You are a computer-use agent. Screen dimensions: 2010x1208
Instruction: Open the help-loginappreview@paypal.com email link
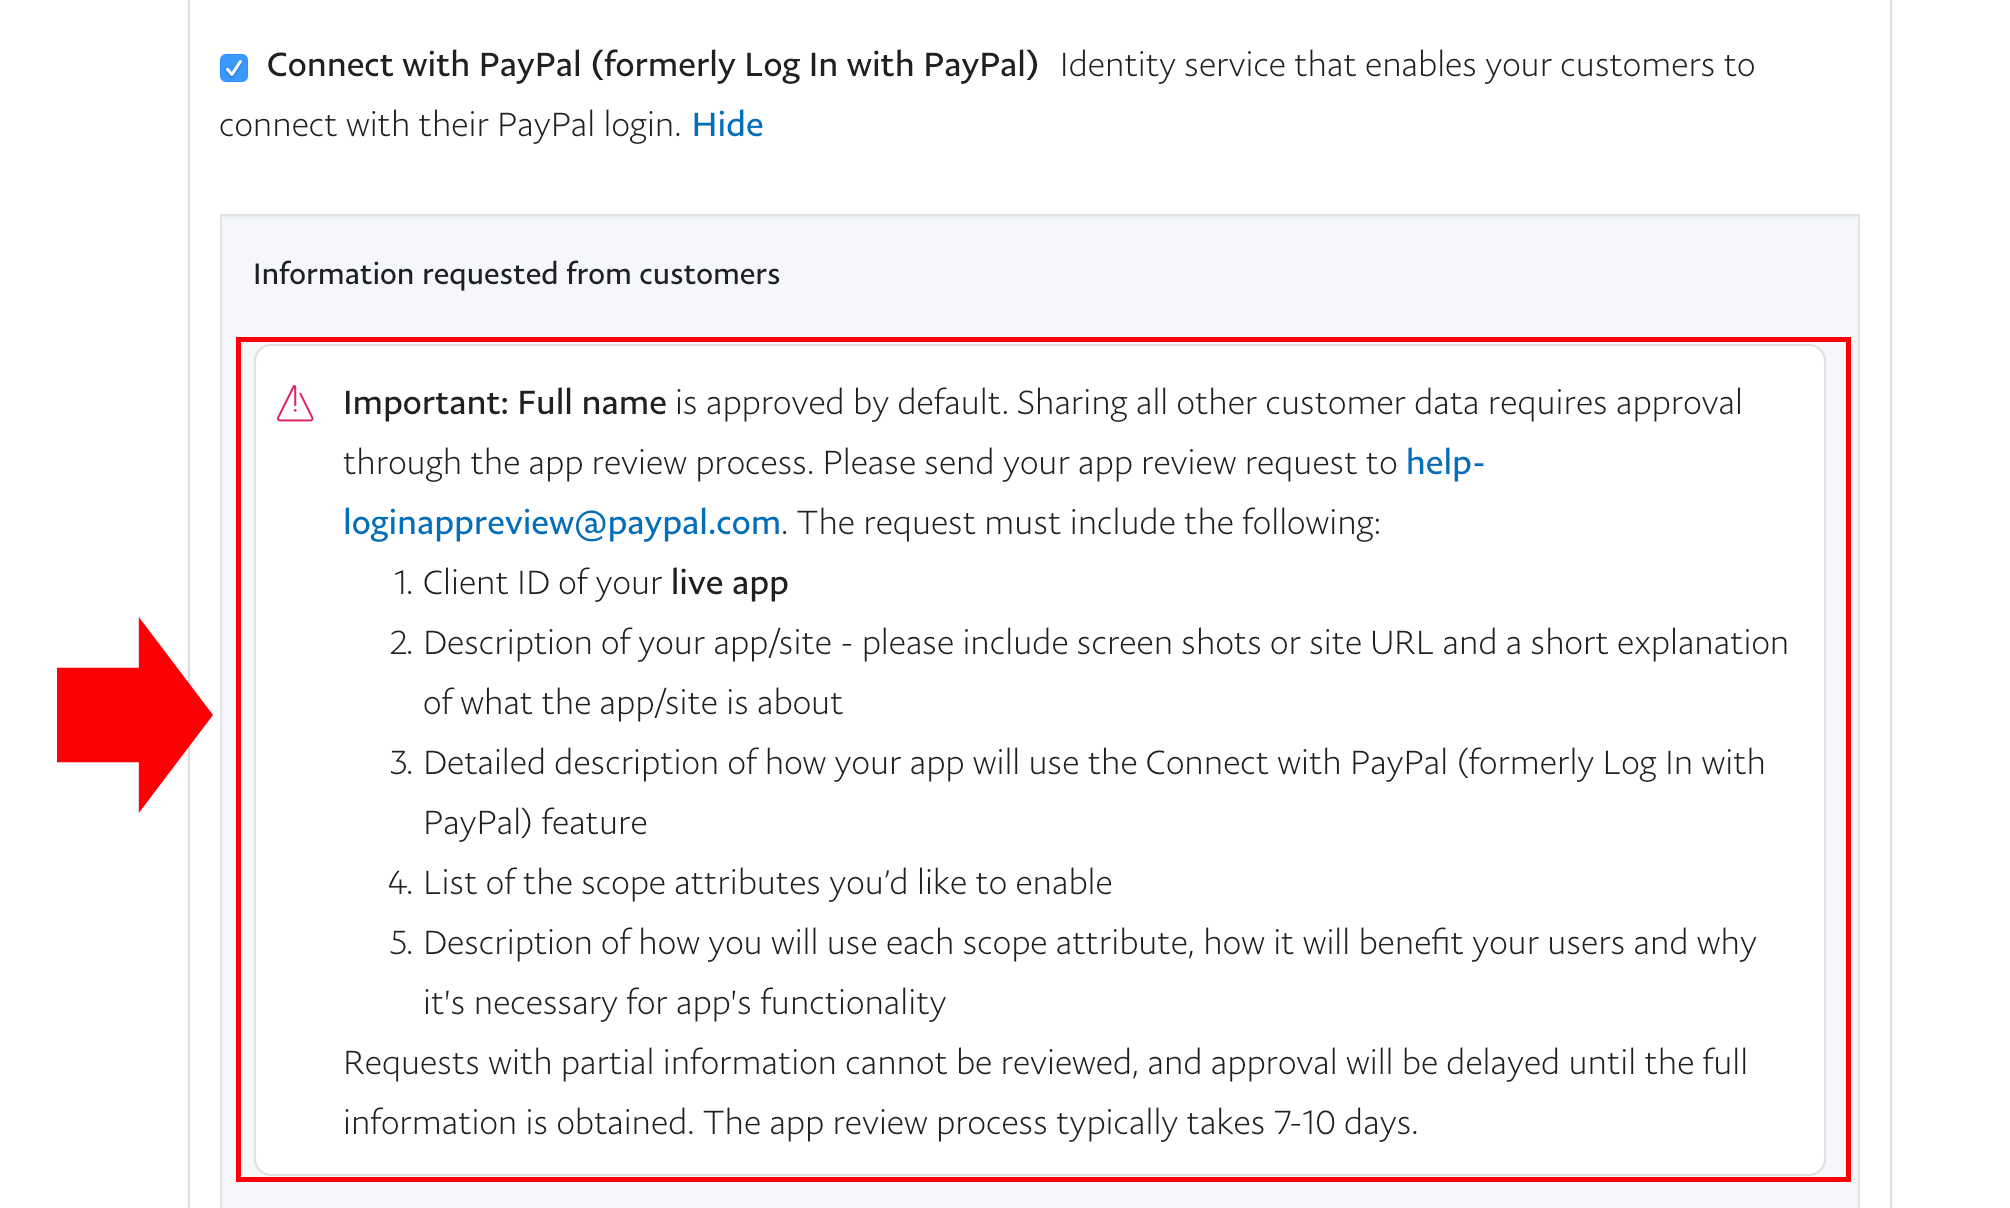pos(913,492)
